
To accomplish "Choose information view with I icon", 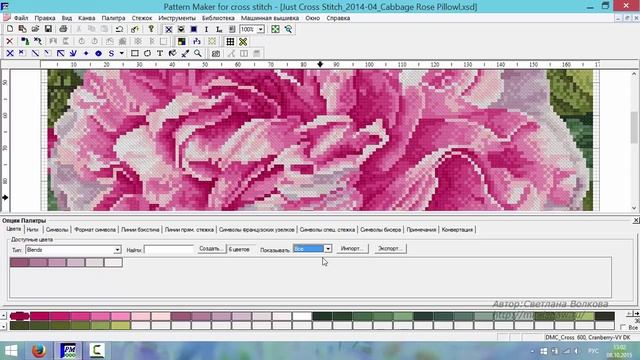I will [206, 29].
